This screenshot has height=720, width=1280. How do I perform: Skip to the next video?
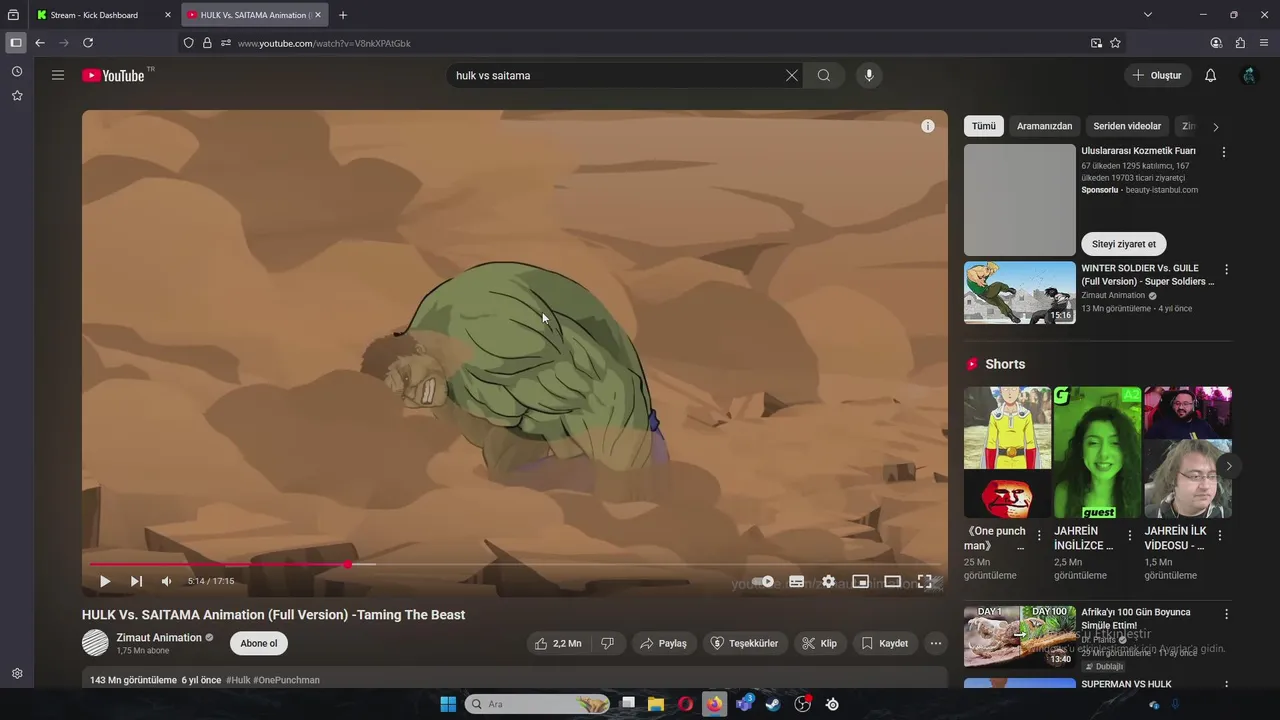(x=136, y=581)
